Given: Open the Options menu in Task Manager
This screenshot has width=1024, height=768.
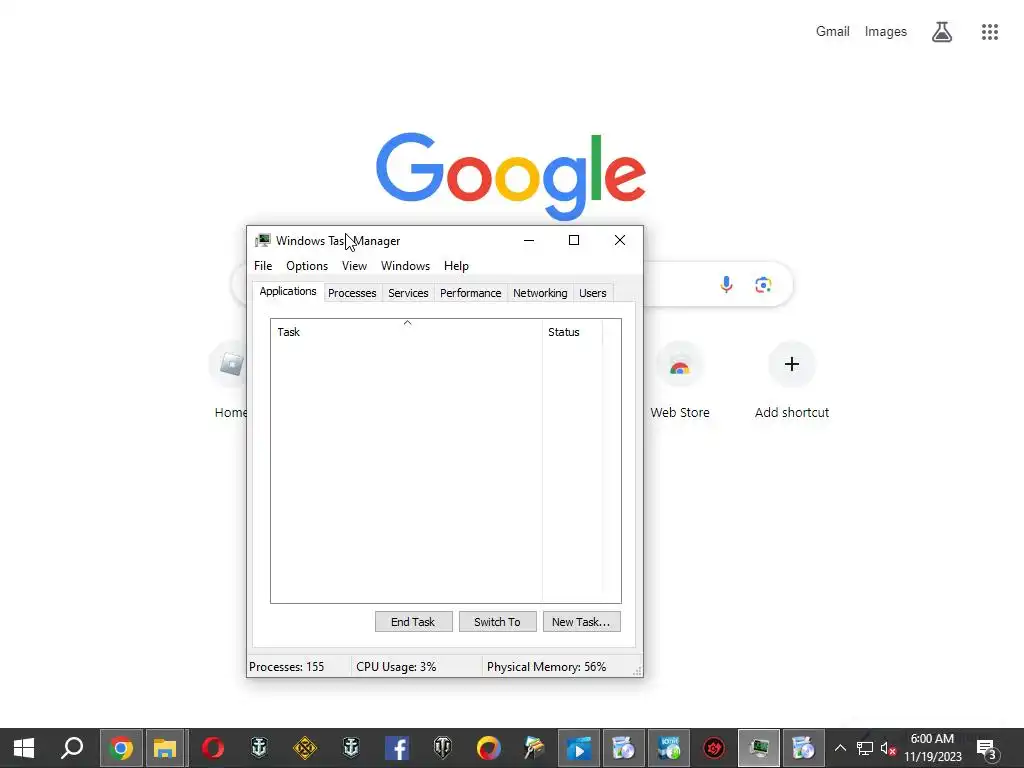Looking at the screenshot, I should click(307, 266).
